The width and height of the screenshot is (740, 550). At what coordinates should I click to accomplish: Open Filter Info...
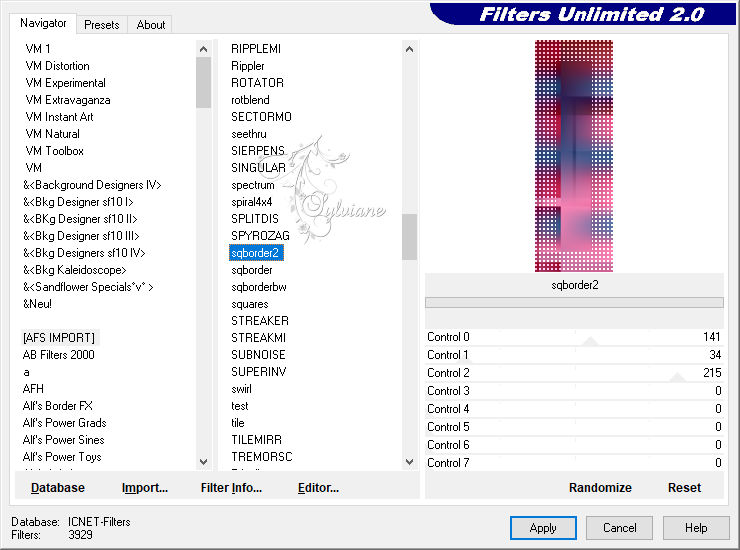click(231, 488)
